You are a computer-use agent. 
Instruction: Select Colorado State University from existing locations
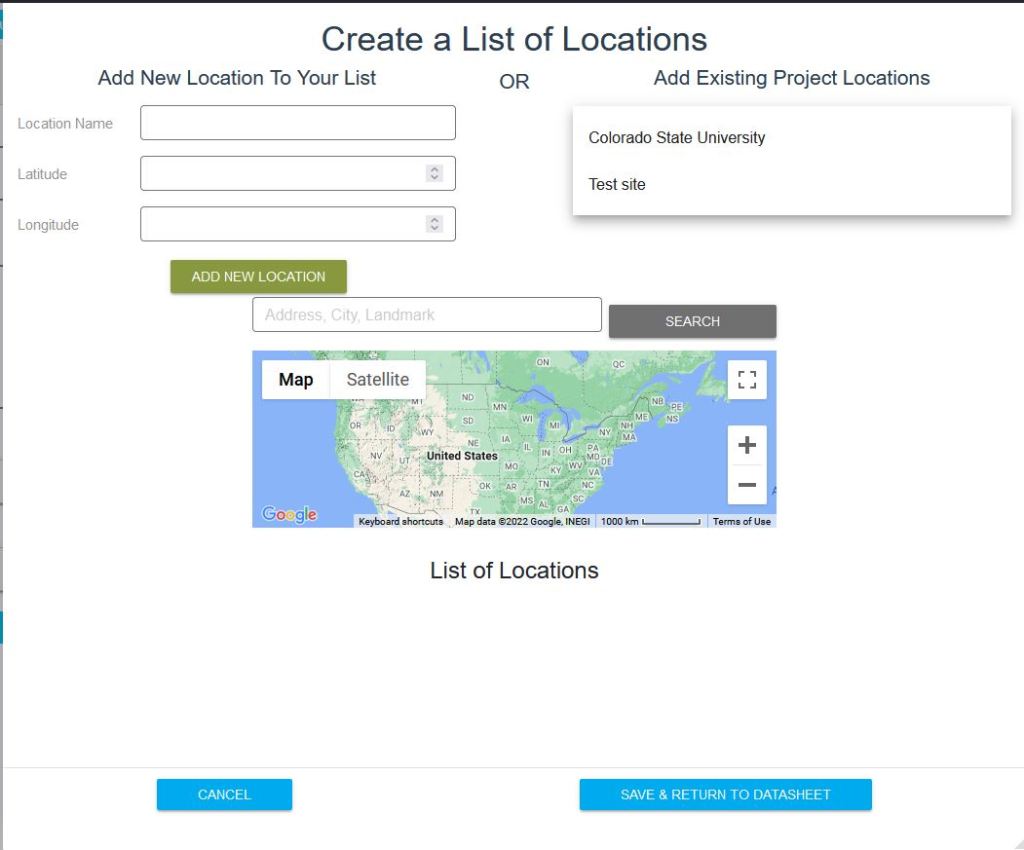point(676,138)
